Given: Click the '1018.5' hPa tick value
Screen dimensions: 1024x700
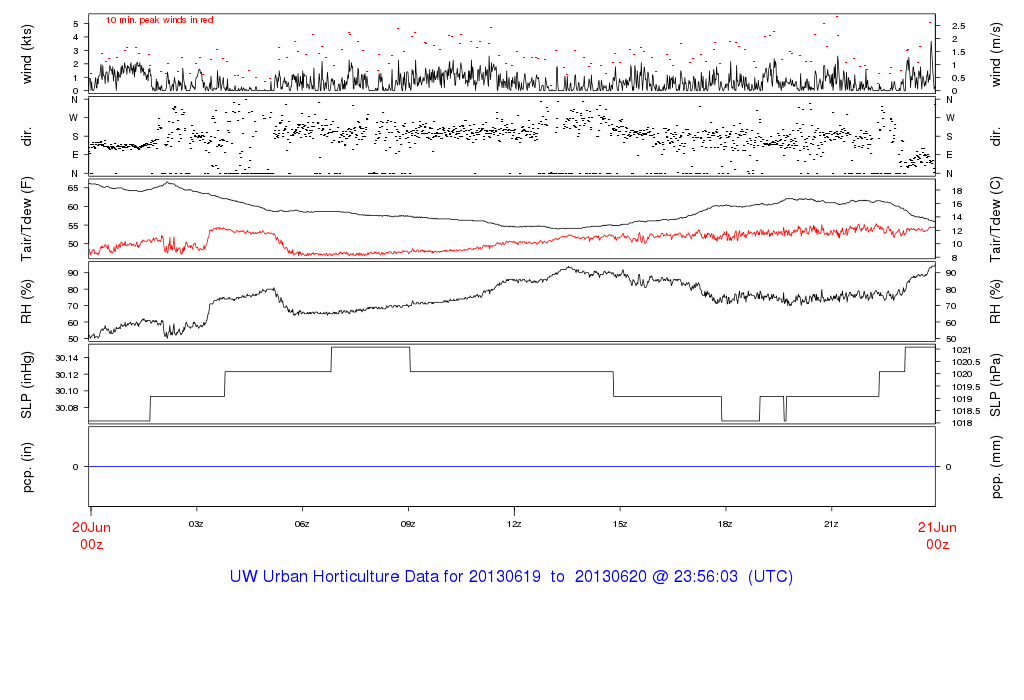Looking at the screenshot, I should click(967, 411).
